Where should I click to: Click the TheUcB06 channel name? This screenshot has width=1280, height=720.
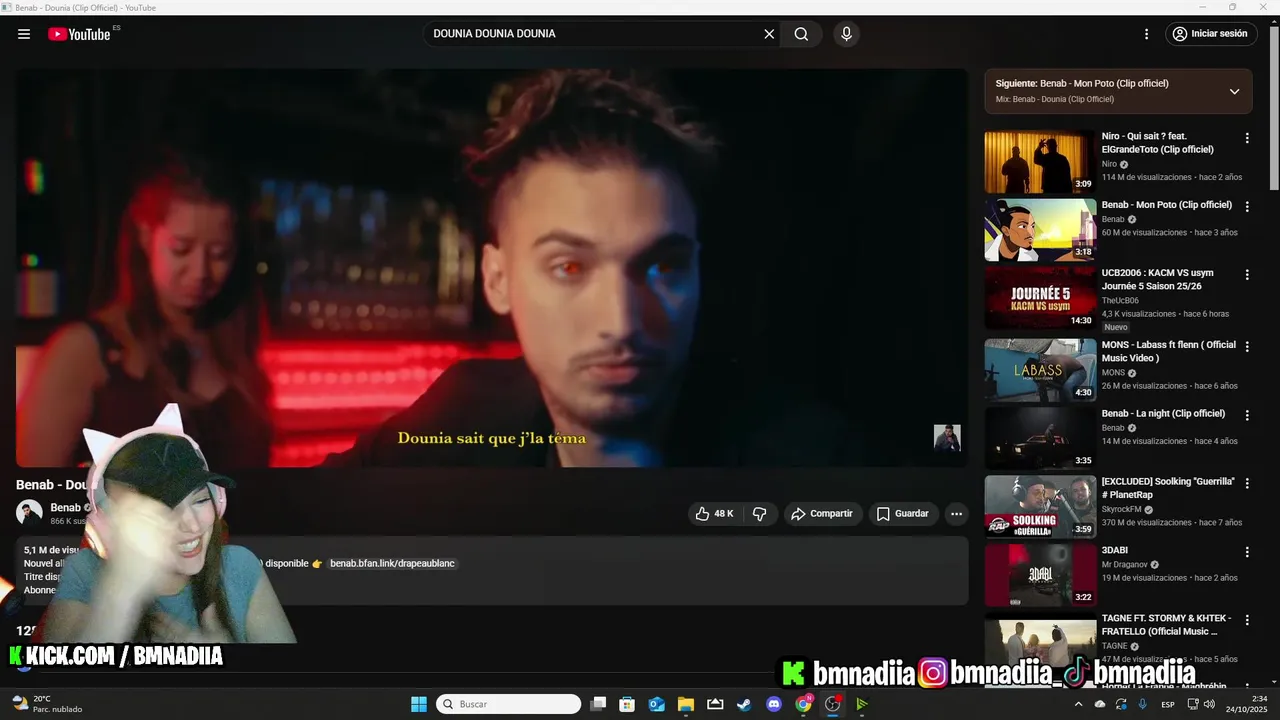tap(1120, 300)
